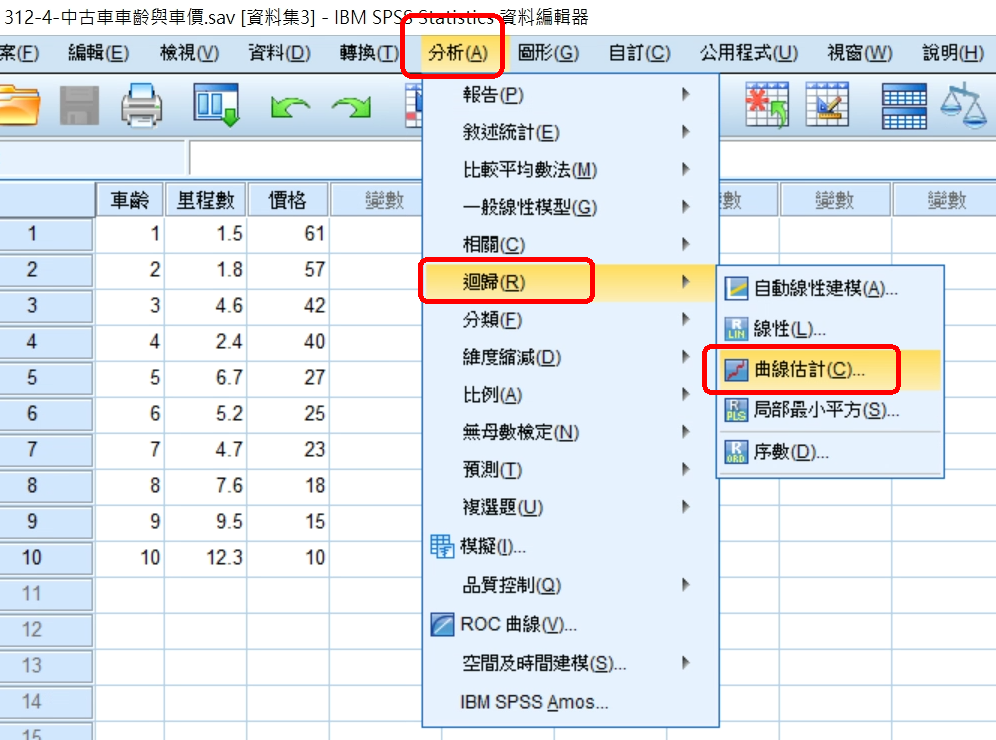The height and width of the screenshot is (740, 996).
Task: Click the Redo arrow icon
Action: (x=350, y=105)
